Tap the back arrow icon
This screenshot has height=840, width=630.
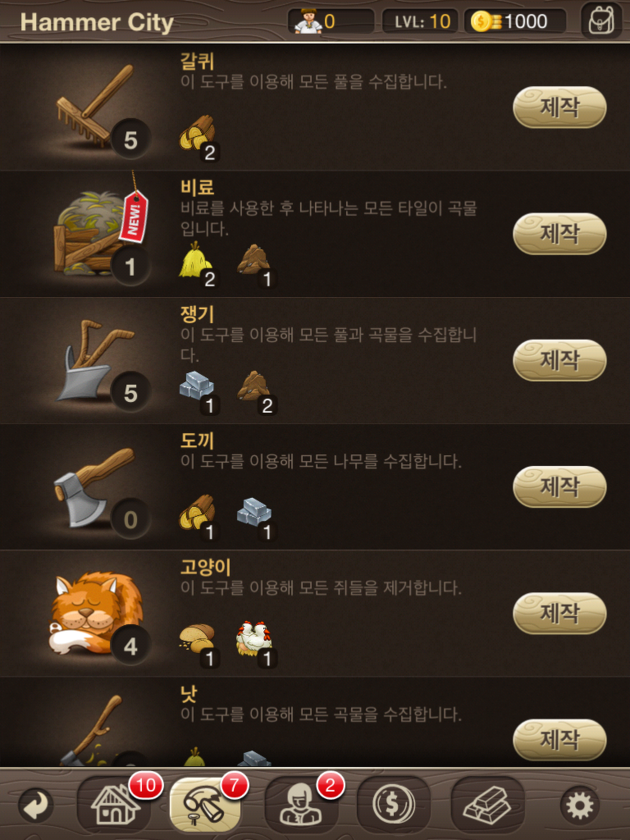(36, 805)
